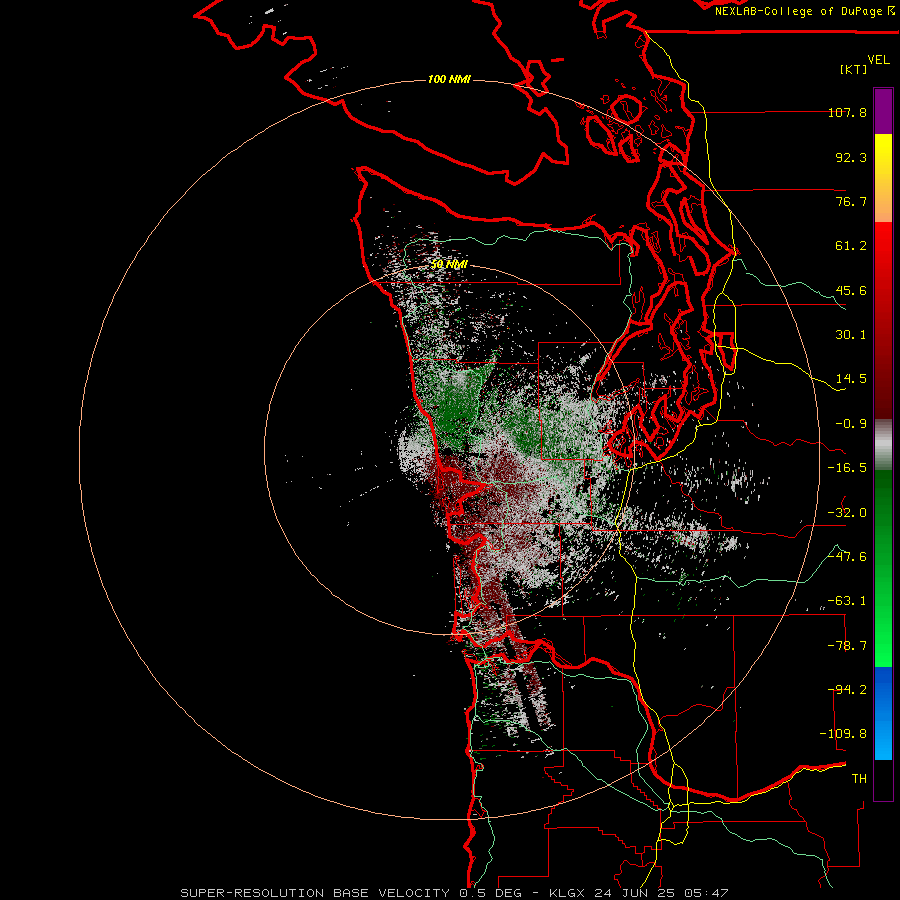This screenshot has height=900, width=900.
Task: Select the -109.8 legend value
Action: 843,734
